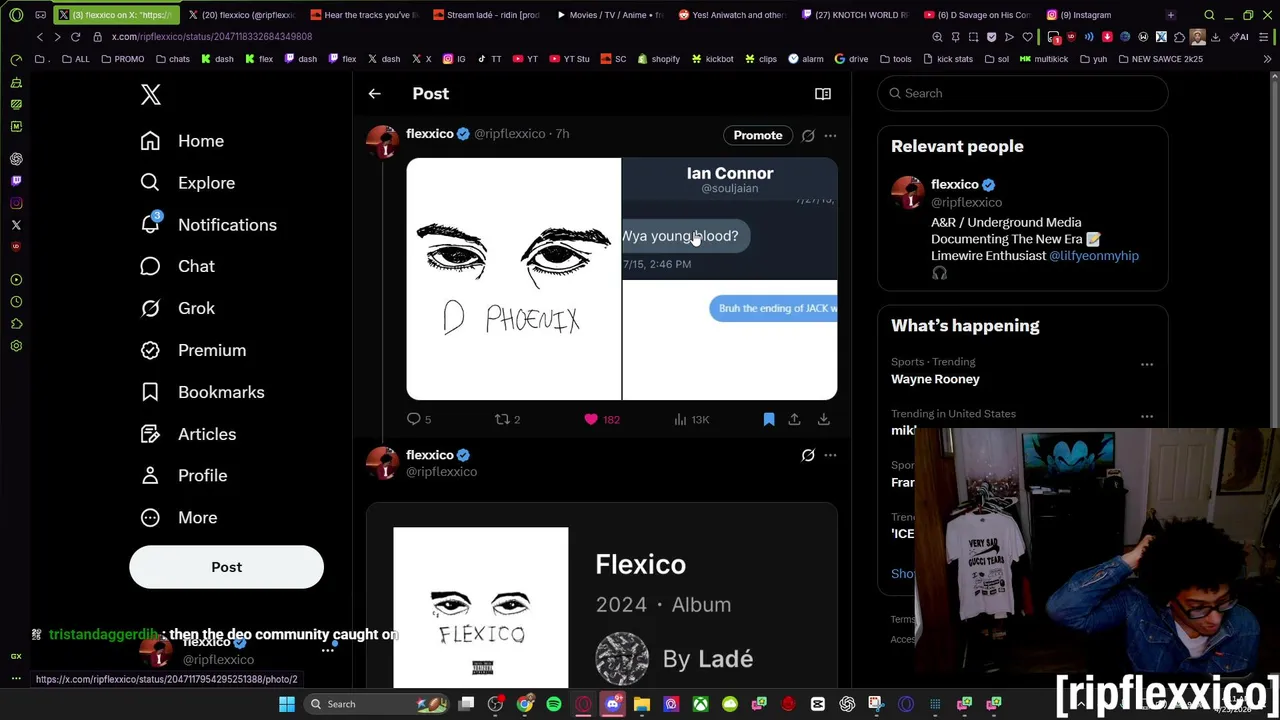This screenshot has width=1280, height=720.
Task: View post analytics showing 13K views
Action: coord(691,419)
